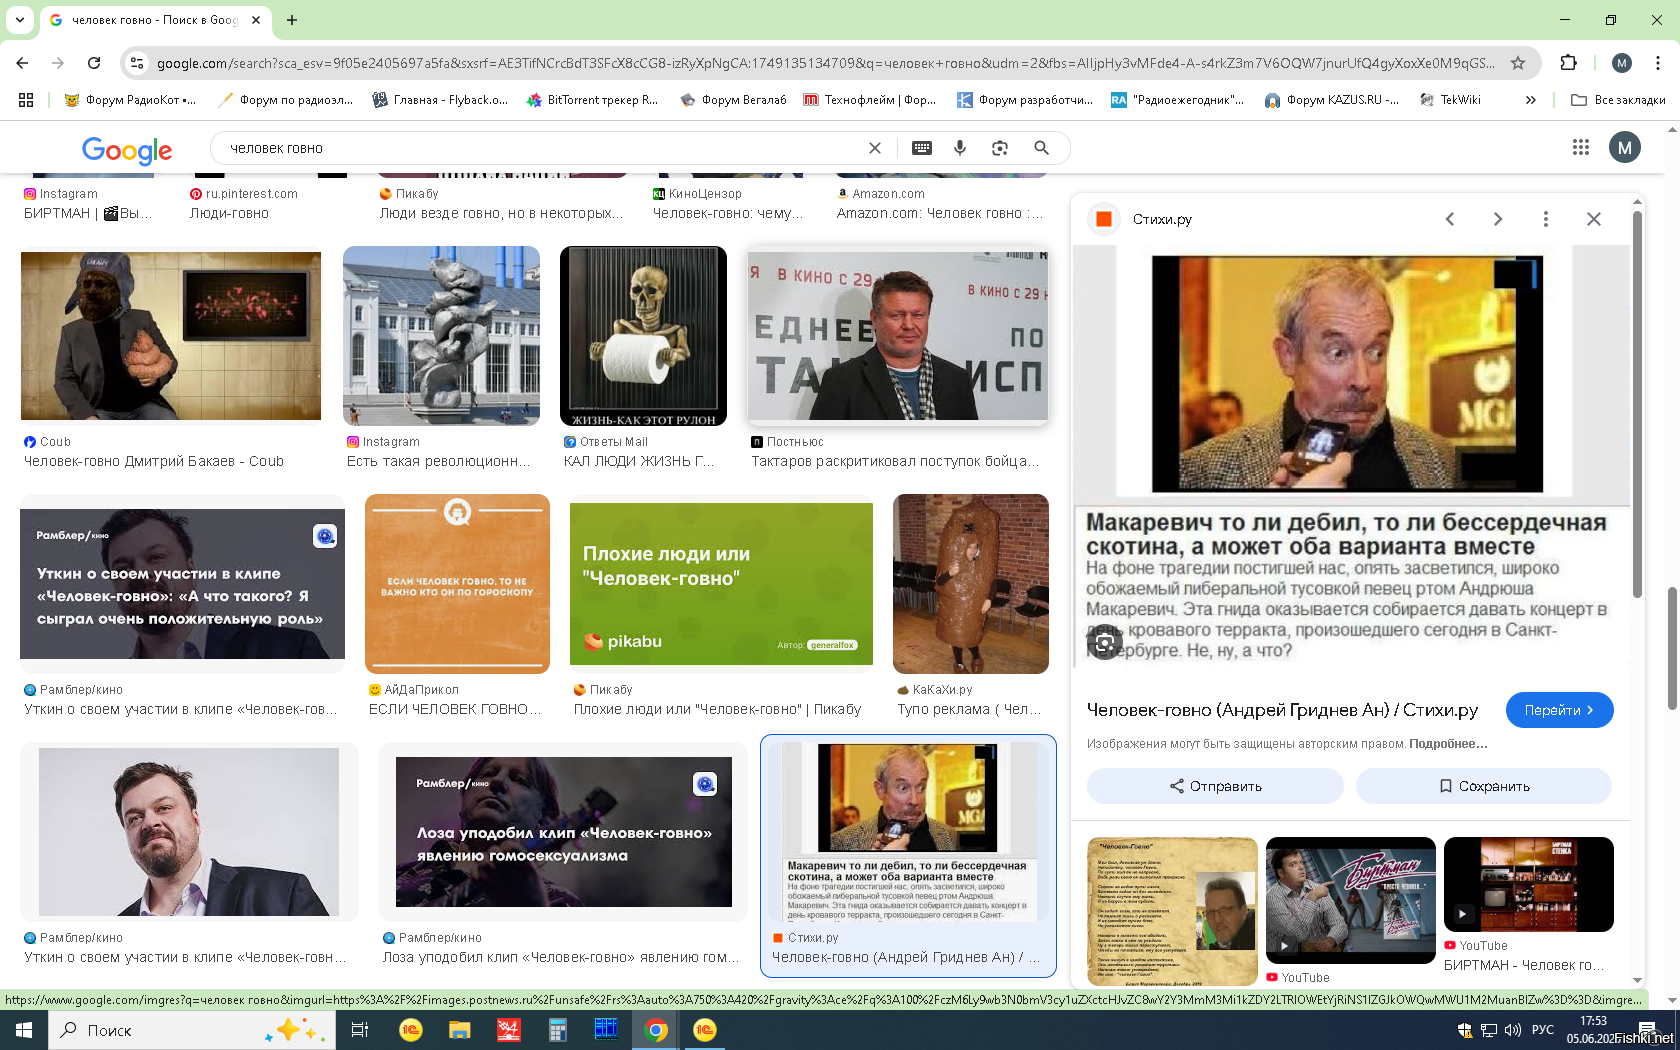Open the Лоза уподобил клип Рамблер image
1680x1050 pixels.
click(564, 832)
